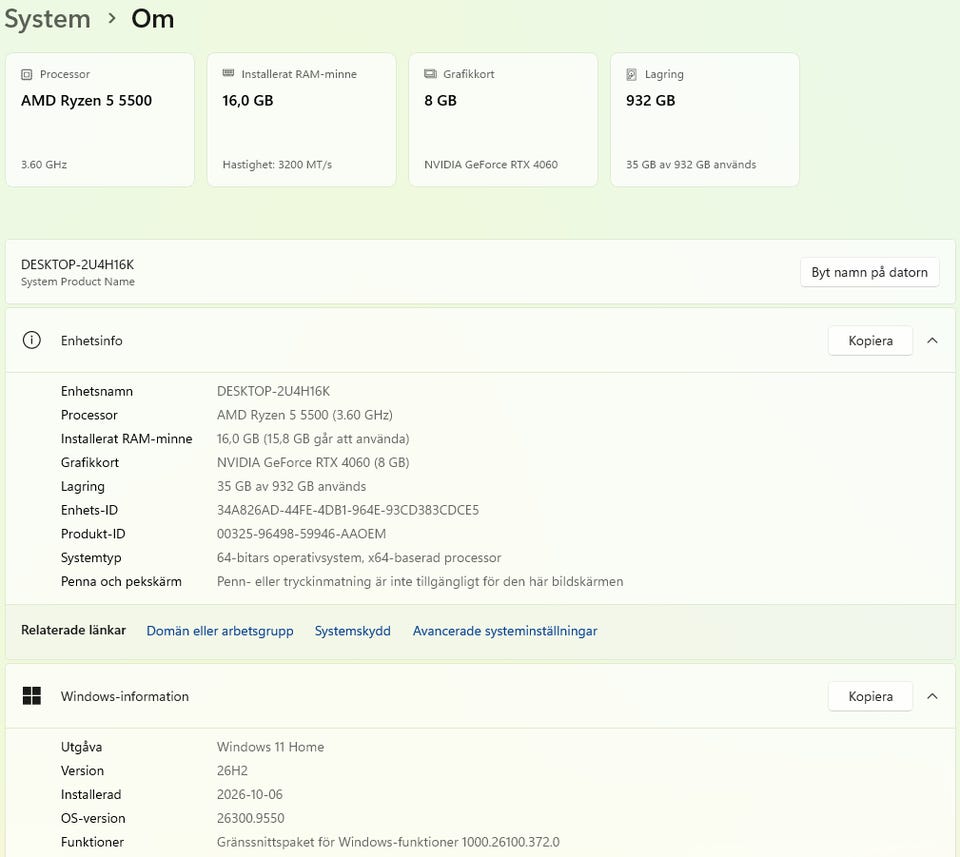960x857 pixels.
Task: Open the Lagring 932 GB card
Action: (x=705, y=120)
